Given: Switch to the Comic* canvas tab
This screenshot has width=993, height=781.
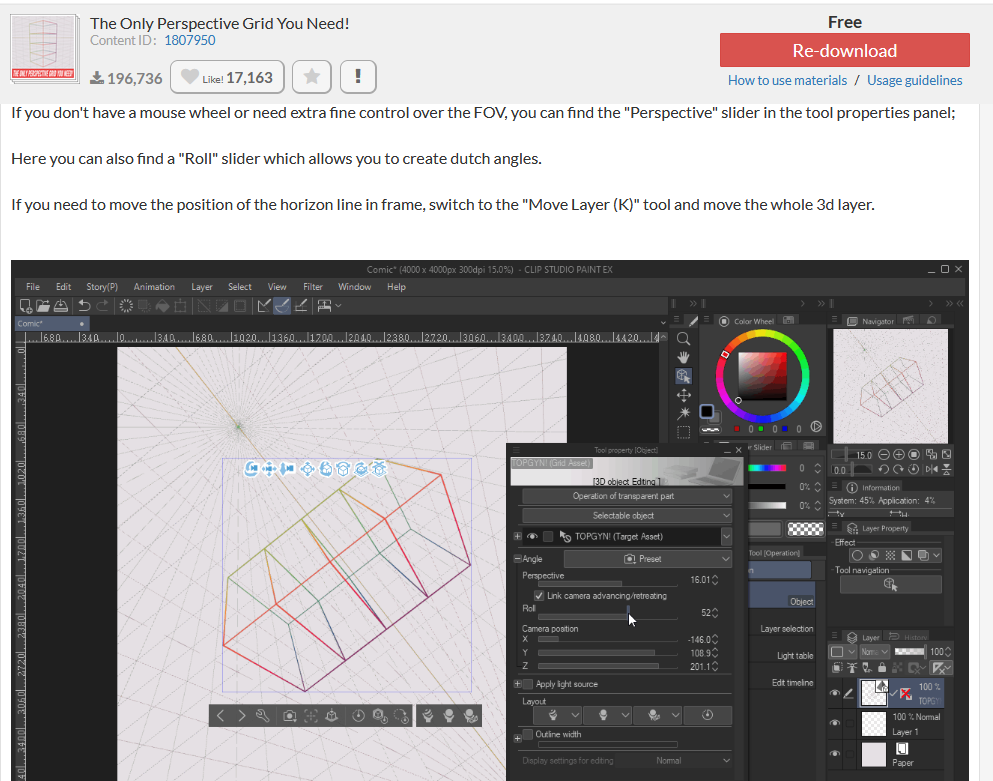Looking at the screenshot, I should (52, 324).
